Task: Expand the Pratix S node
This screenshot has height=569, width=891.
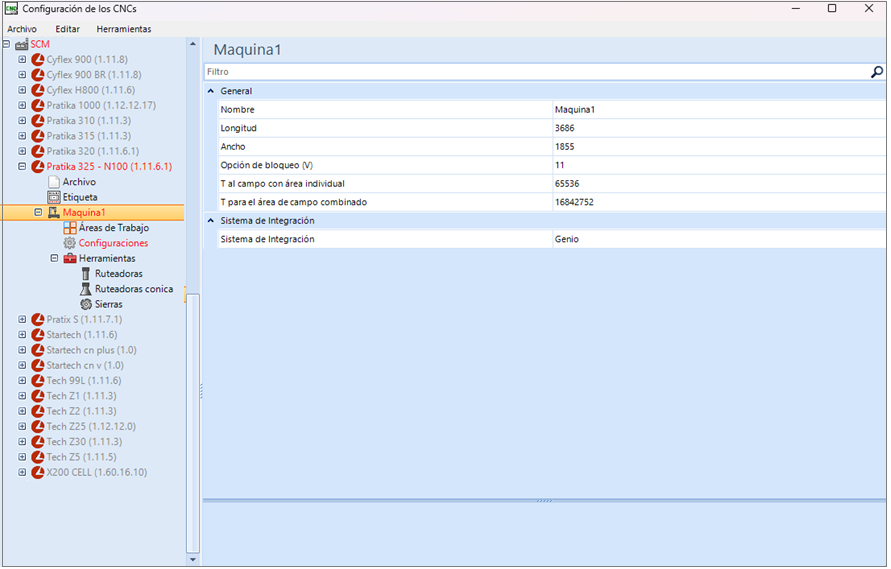Action: click(22, 319)
